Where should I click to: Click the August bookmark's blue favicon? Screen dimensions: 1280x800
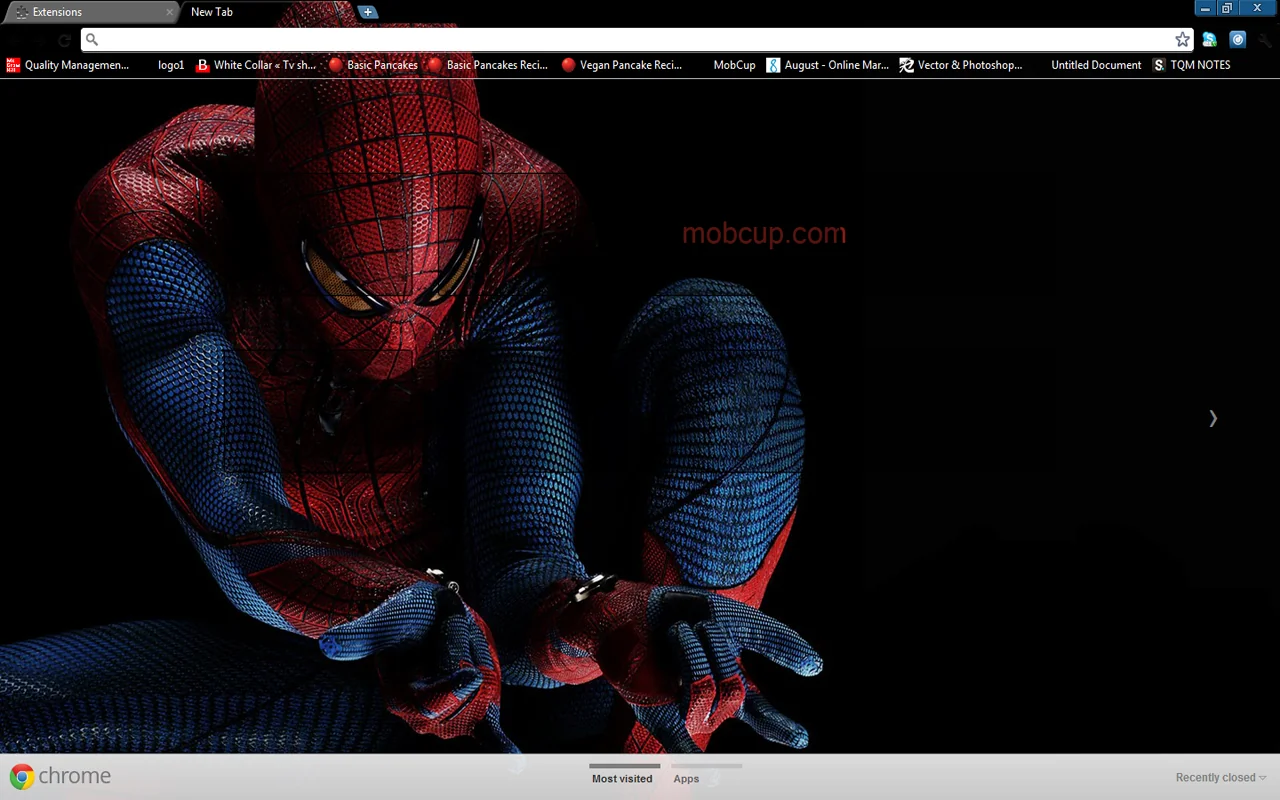point(773,65)
